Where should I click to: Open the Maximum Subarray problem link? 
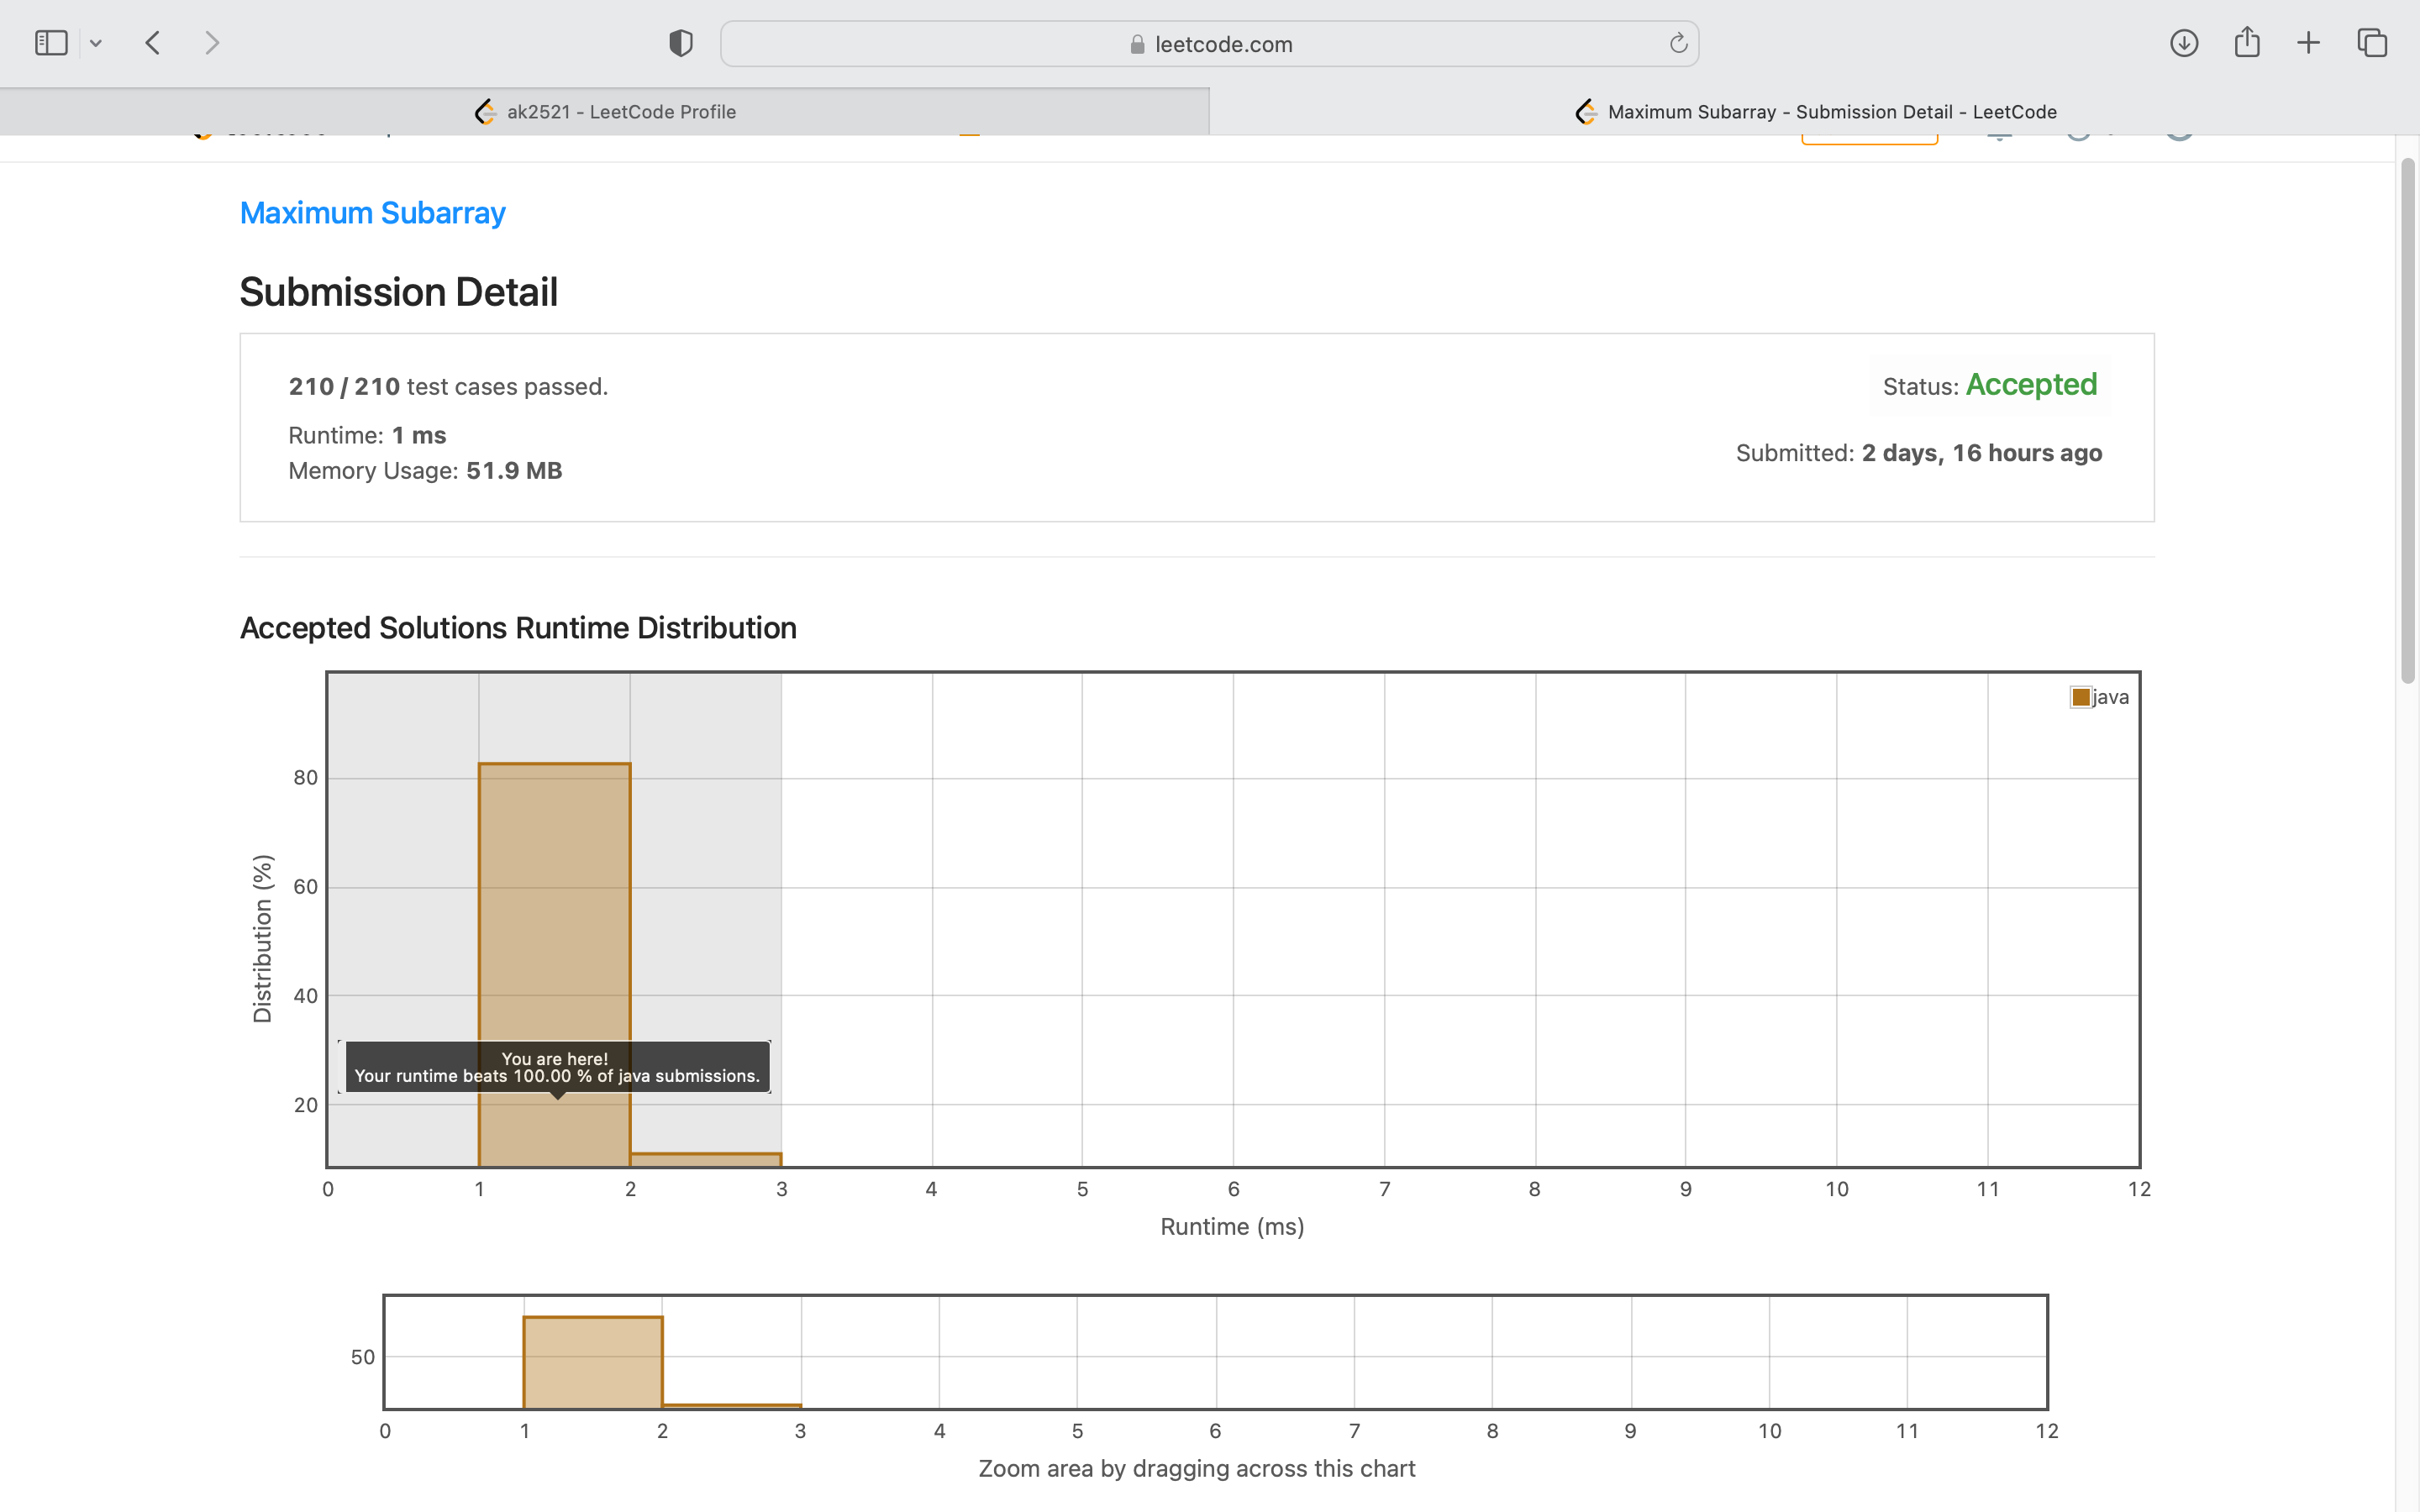pos(372,213)
